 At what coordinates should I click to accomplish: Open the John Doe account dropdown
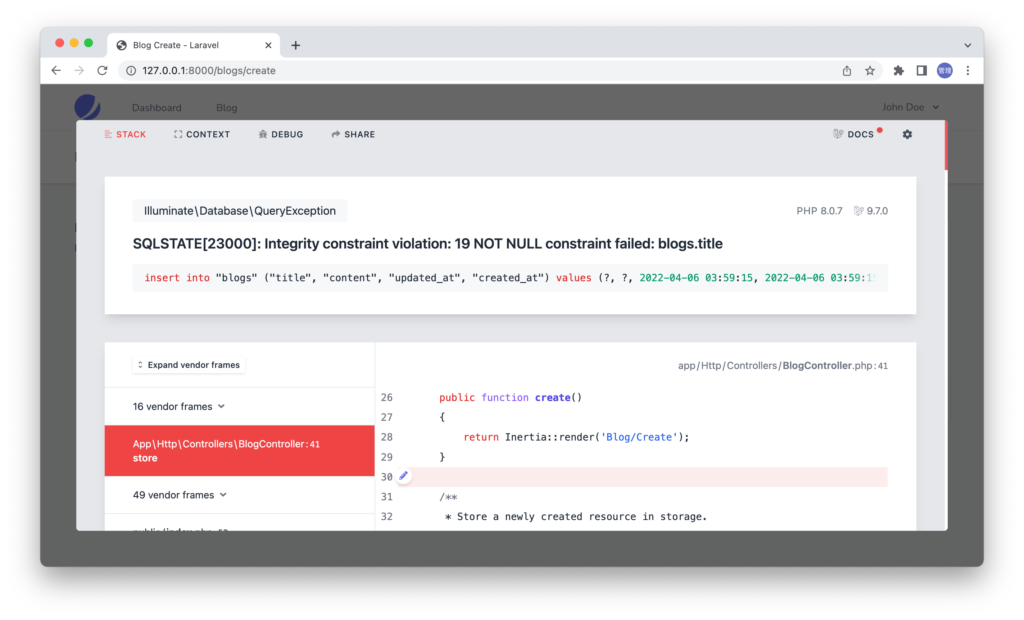(908, 107)
